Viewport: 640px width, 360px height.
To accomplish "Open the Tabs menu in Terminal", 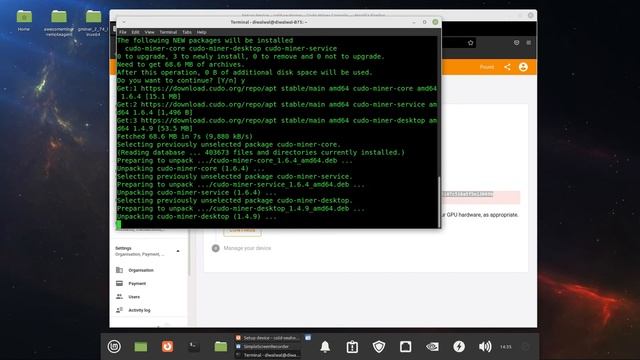I will [x=187, y=32].
